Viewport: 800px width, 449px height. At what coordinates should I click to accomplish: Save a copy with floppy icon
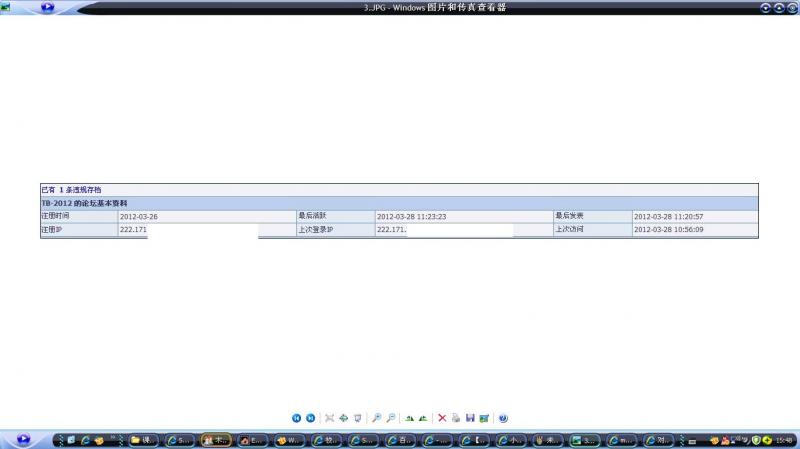click(x=470, y=418)
